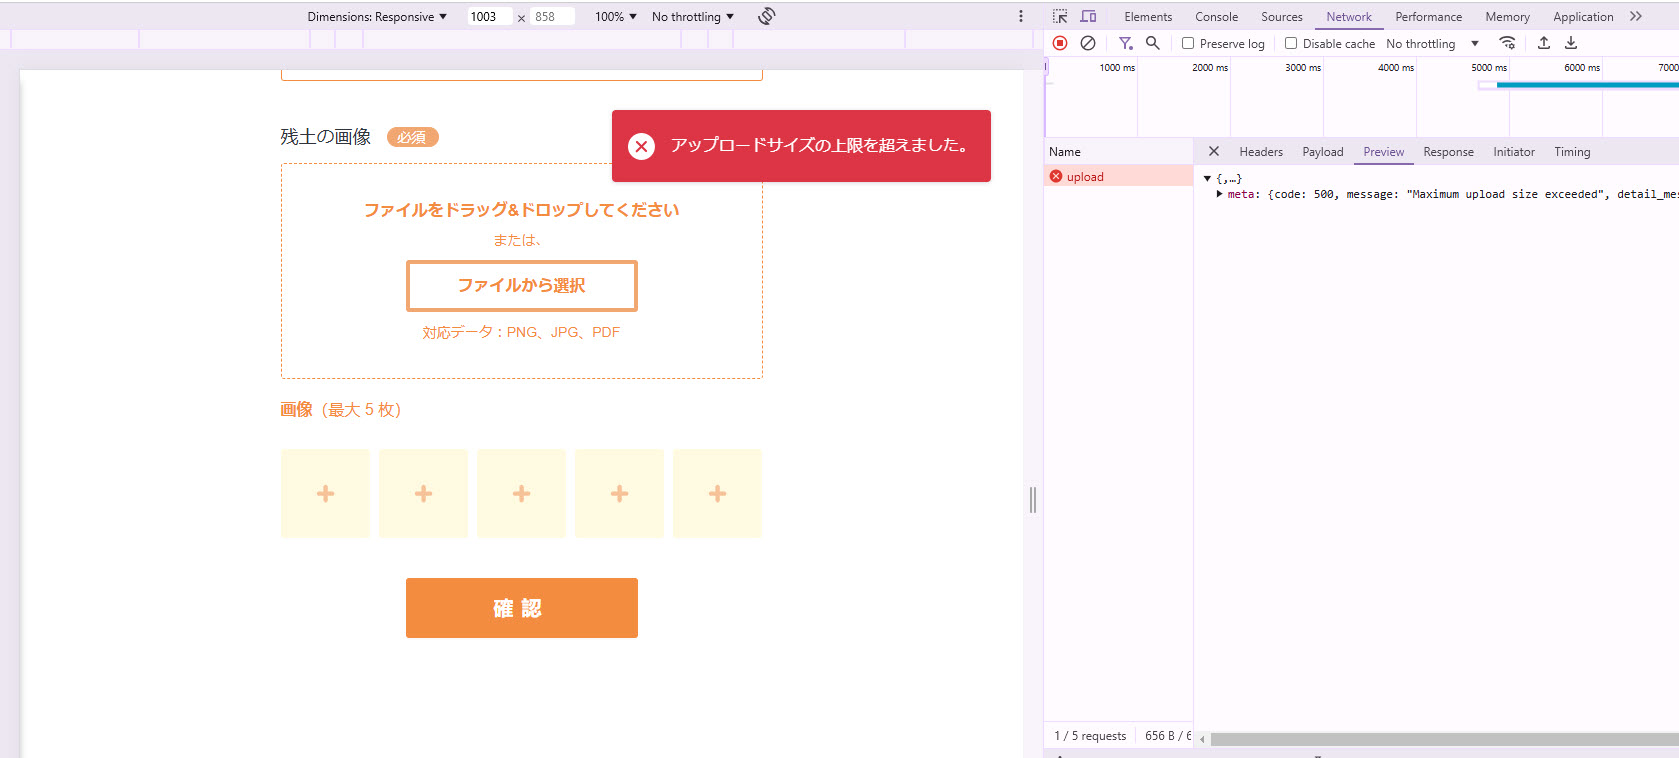Viewport: 1679px width, 758px height.
Task: Stop recording network log
Action: click(1060, 43)
